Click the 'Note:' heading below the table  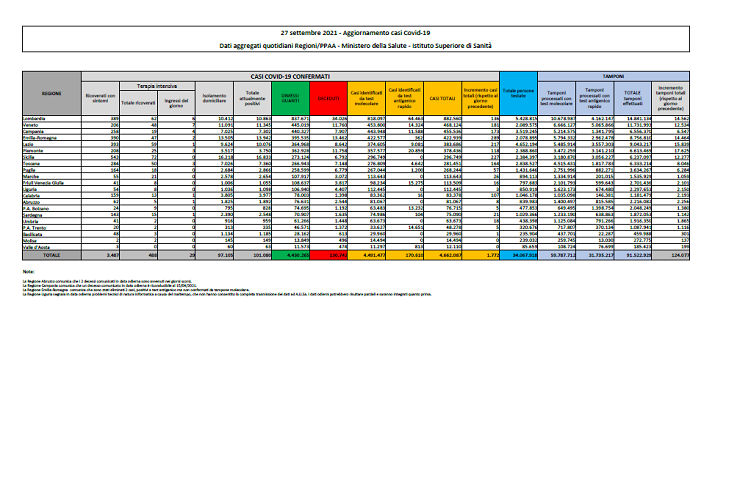pos(26,271)
